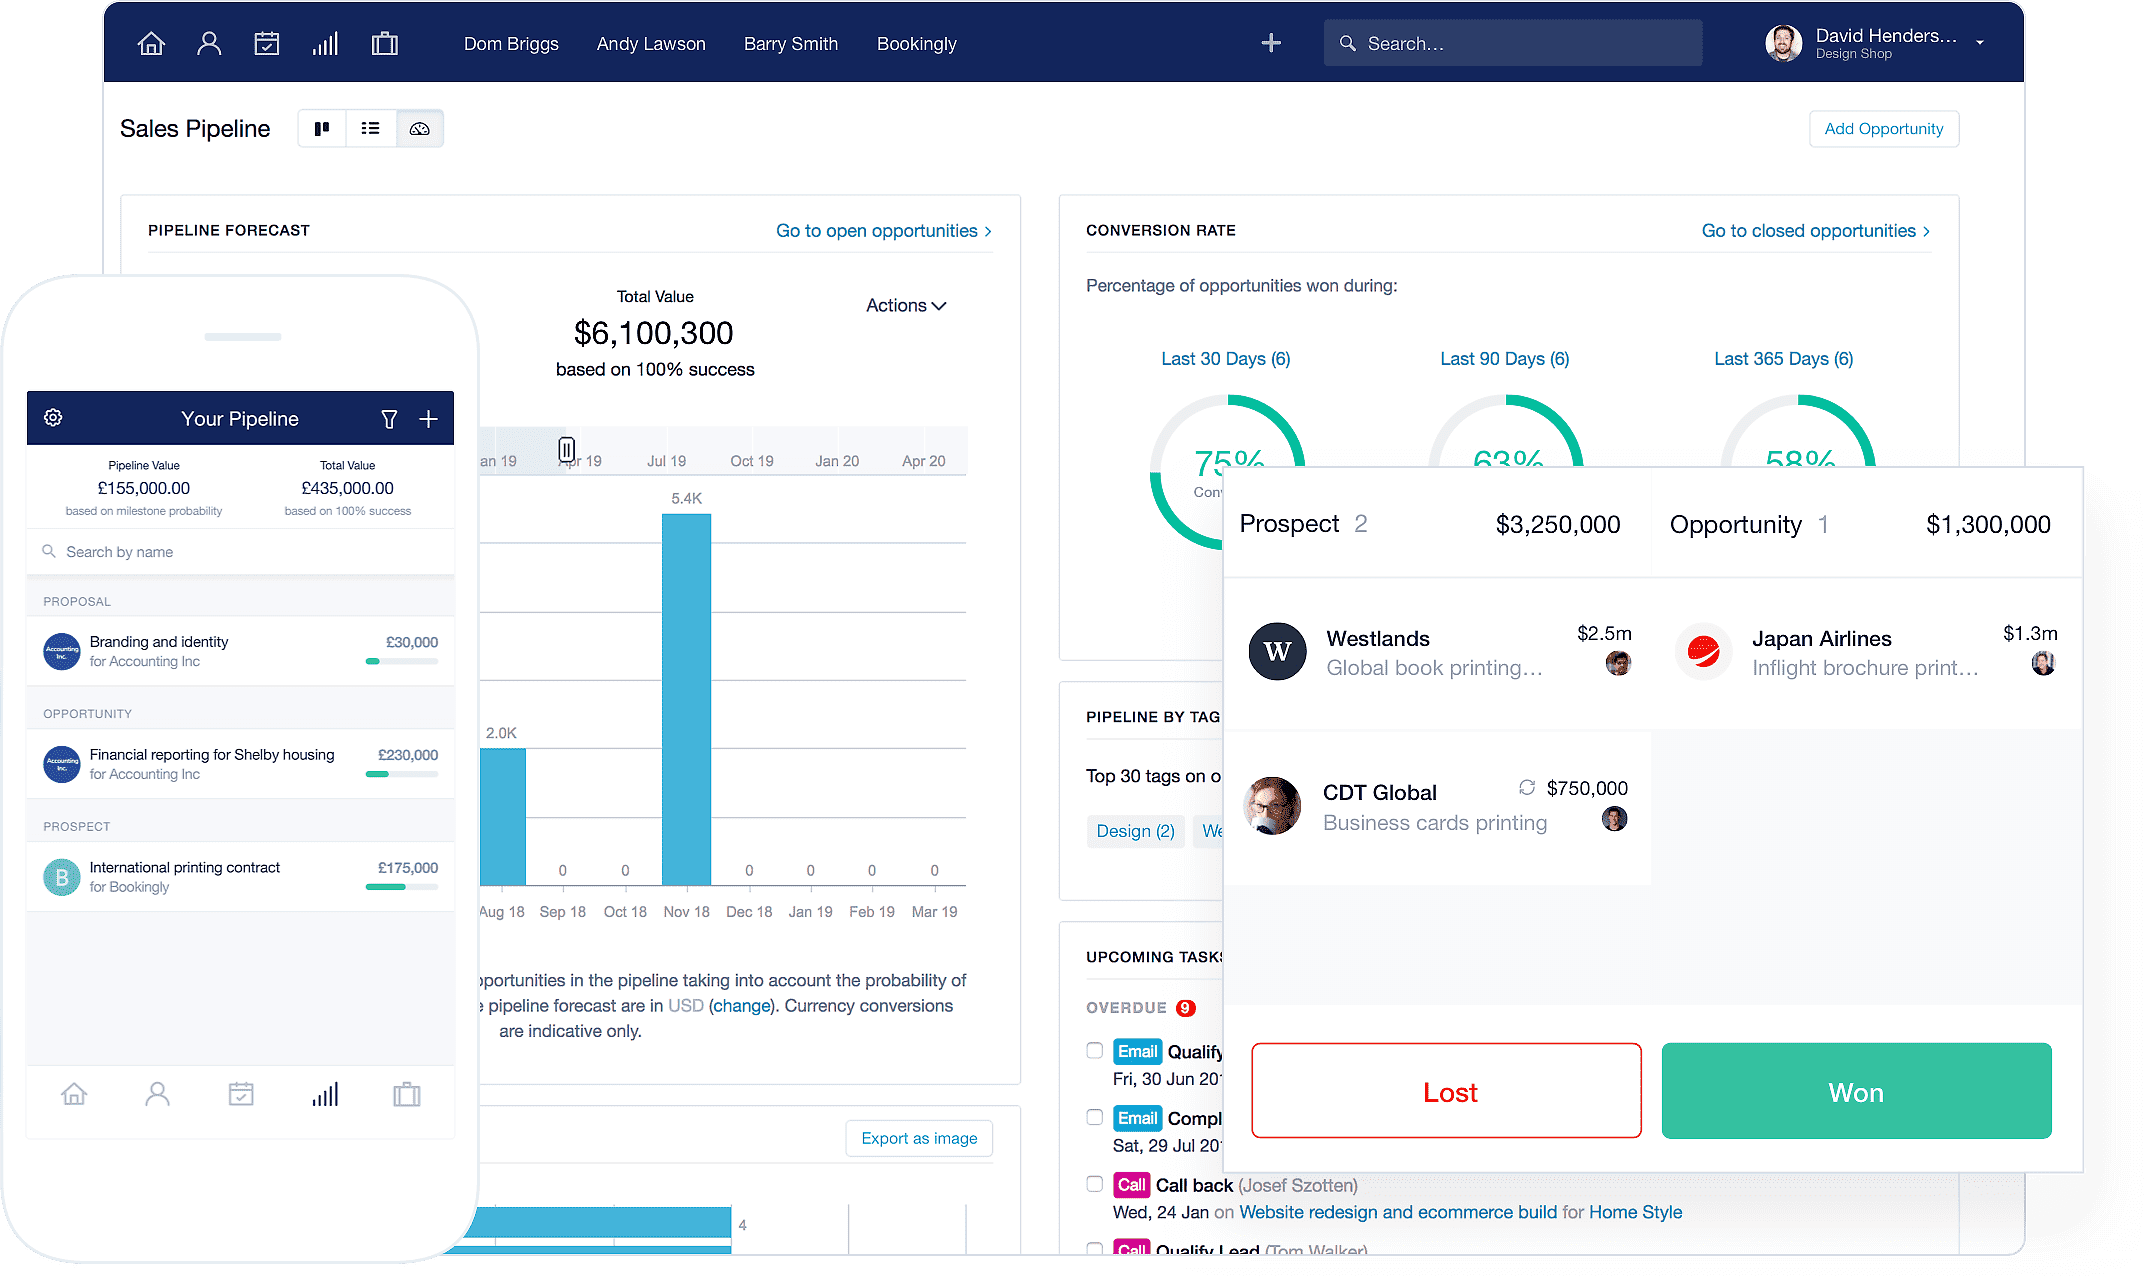Check the Email Compl task checkbox
The width and height of the screenshot is (2146, 1276).
1095,1118
